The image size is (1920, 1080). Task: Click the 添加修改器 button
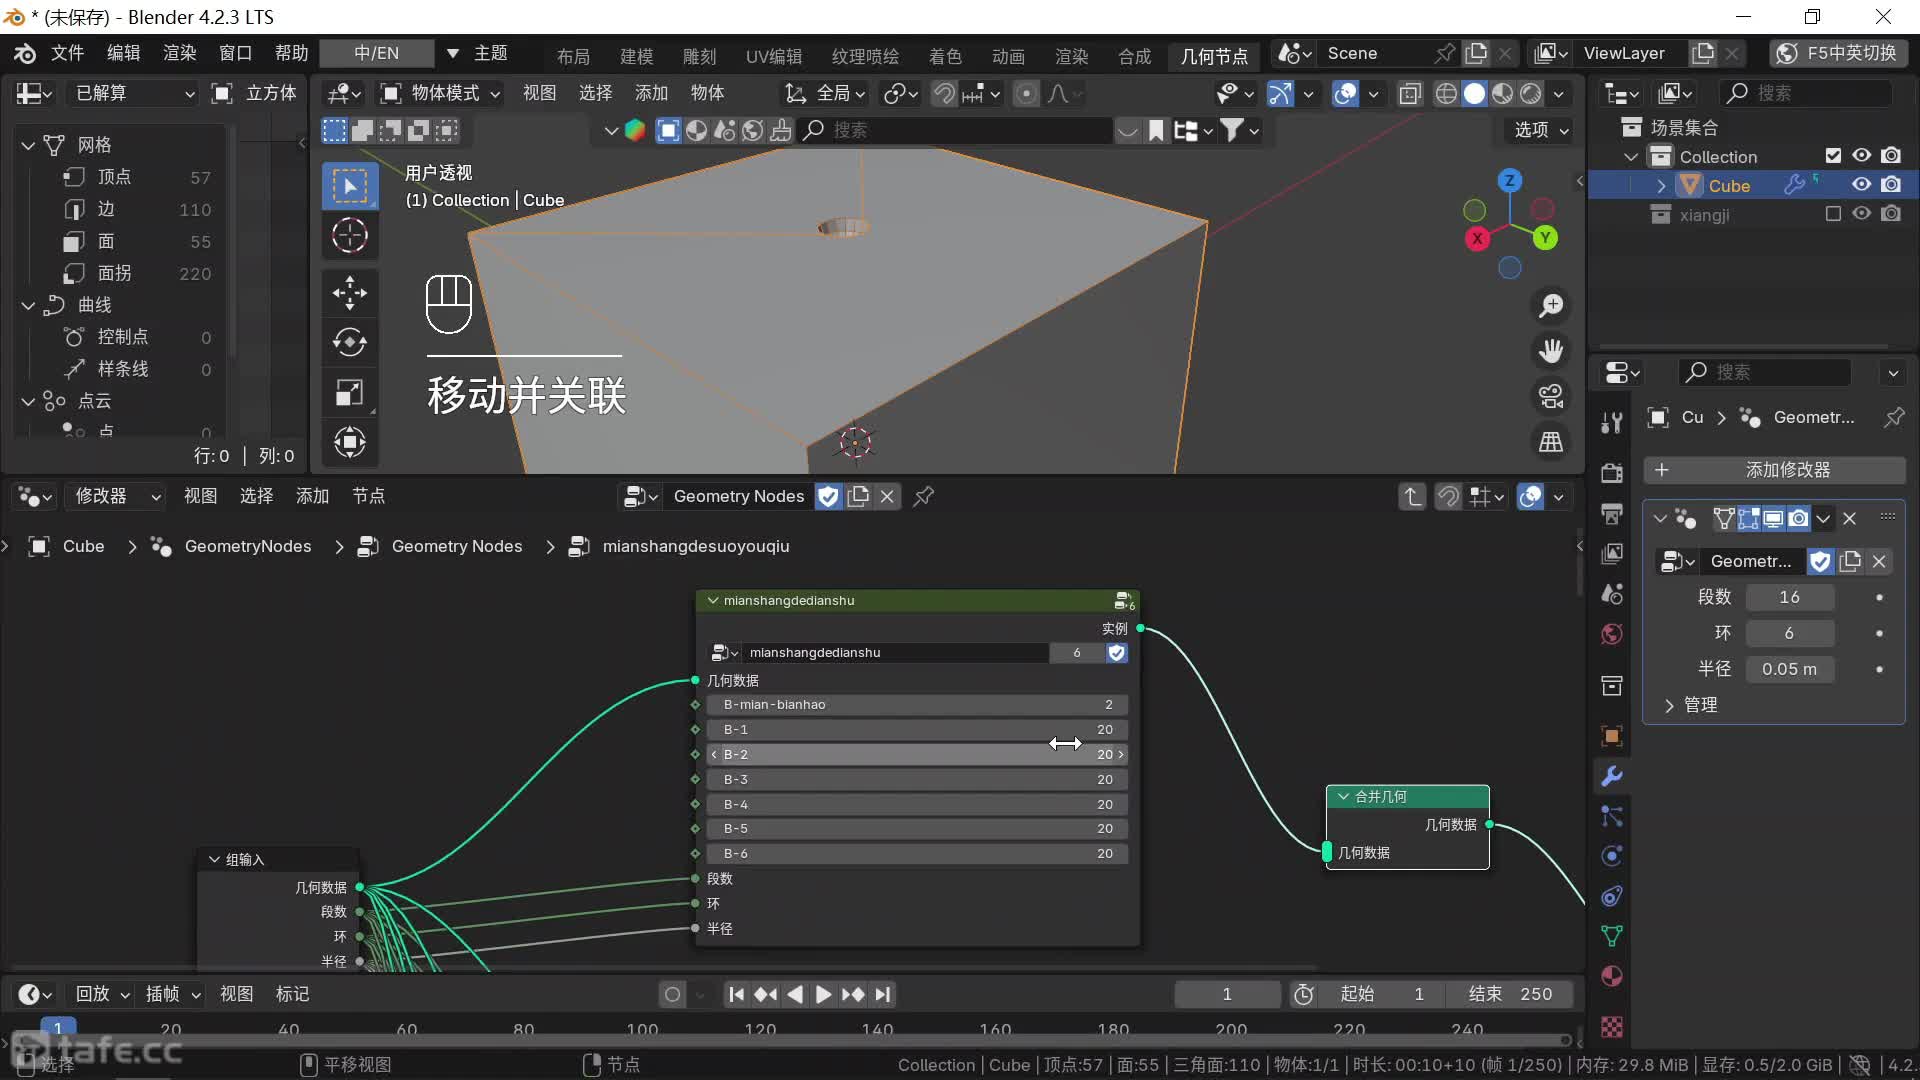(1774, 470)
